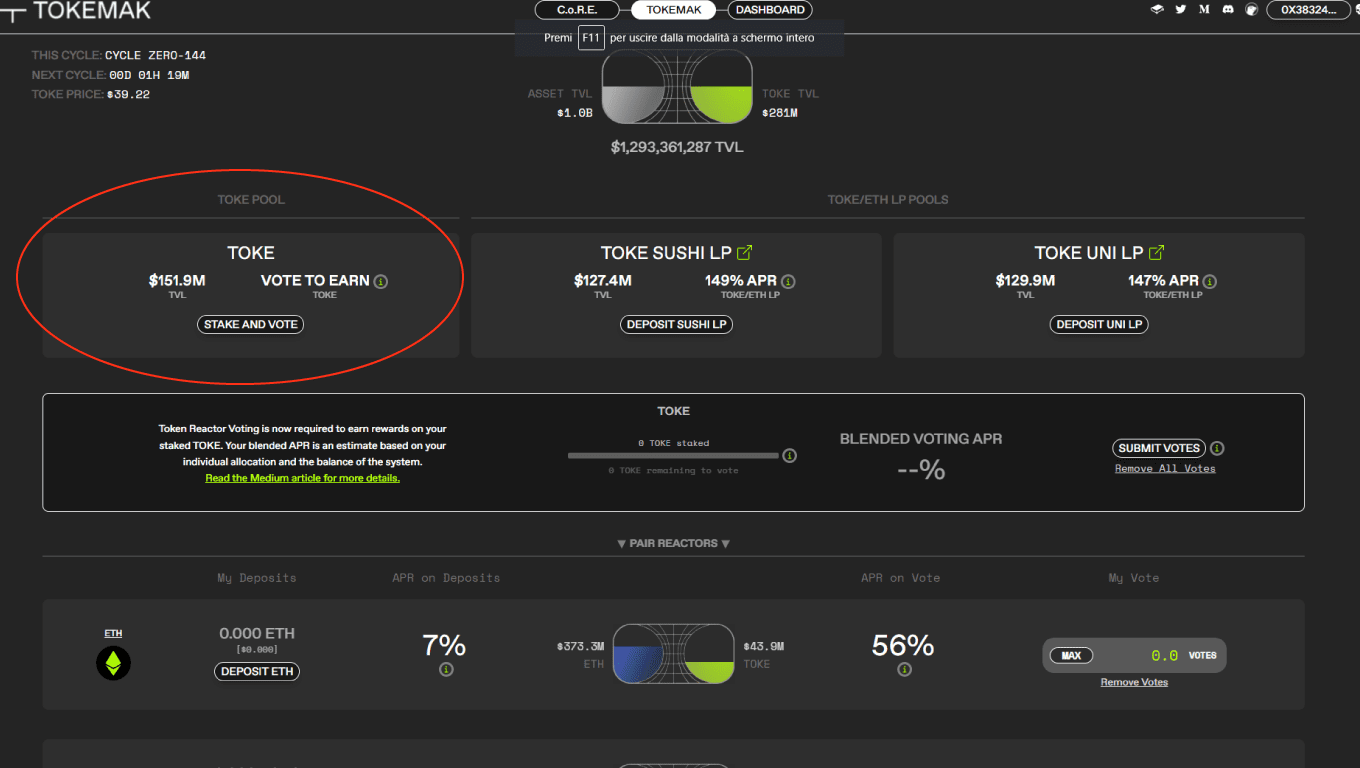Click the info icon next to Submit Votes
1360x768 pixels.
(x=1217, y=449)
